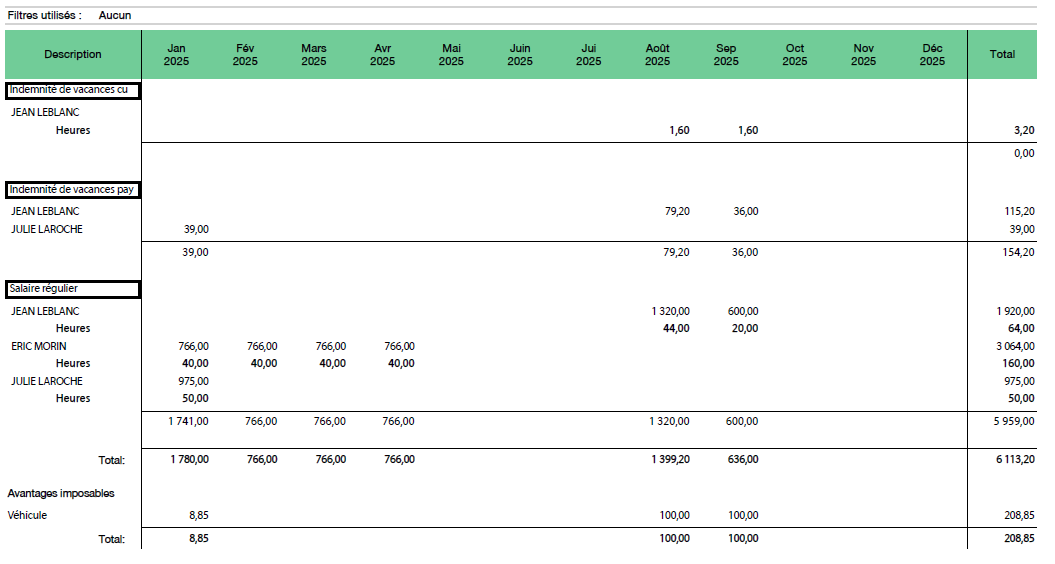Select the 'Oct 2025' column header
This screenshot has width=1055, height=564.
point(795,55)
